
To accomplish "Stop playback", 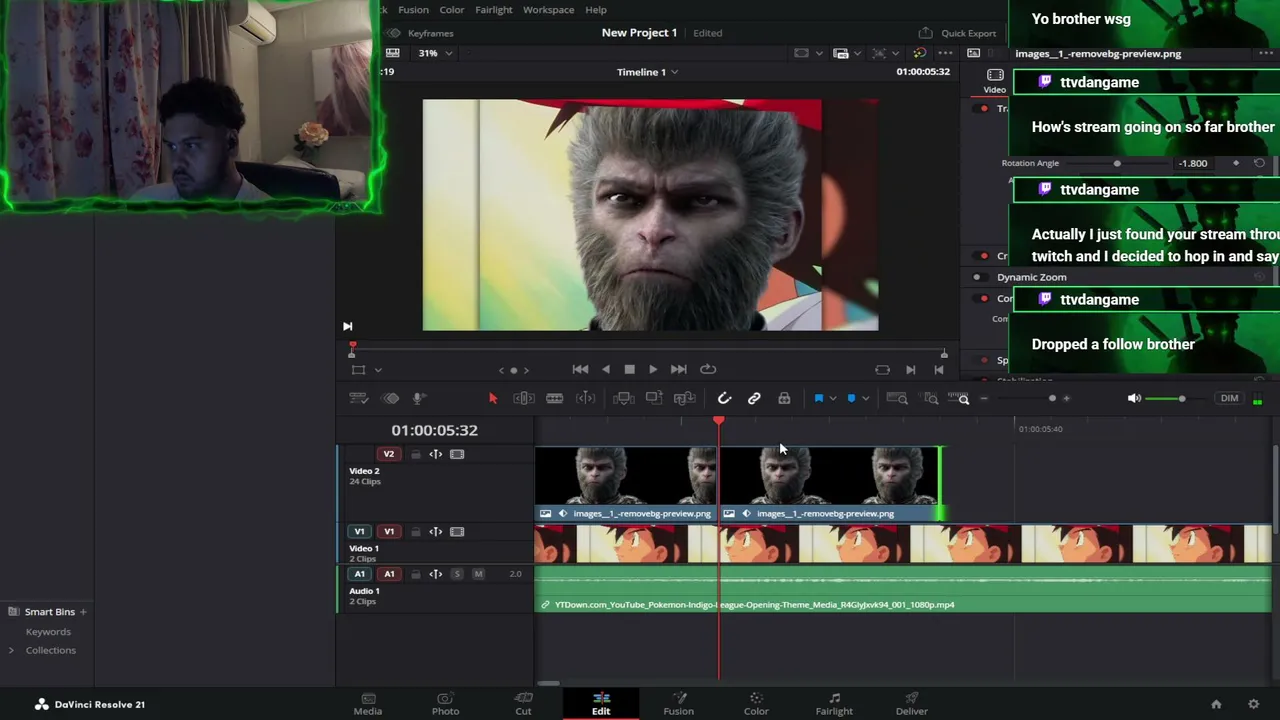I will pos(629,369).
